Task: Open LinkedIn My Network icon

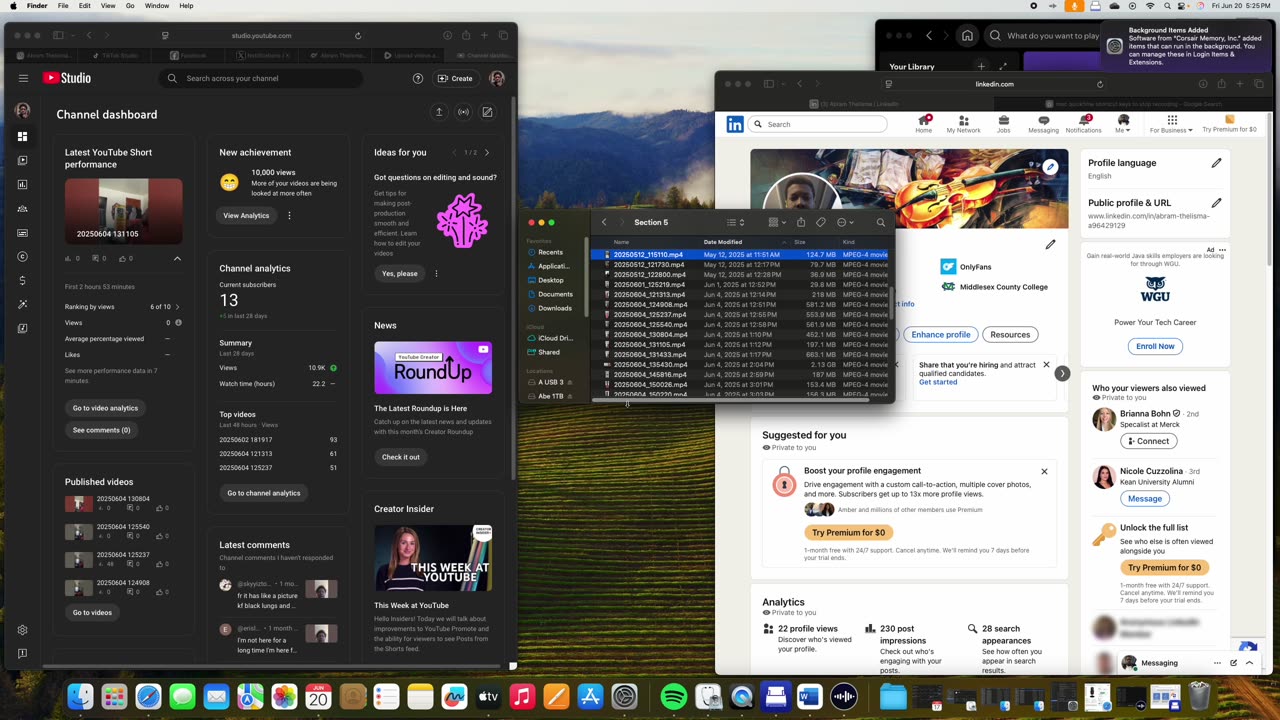Action: [963, 124]
